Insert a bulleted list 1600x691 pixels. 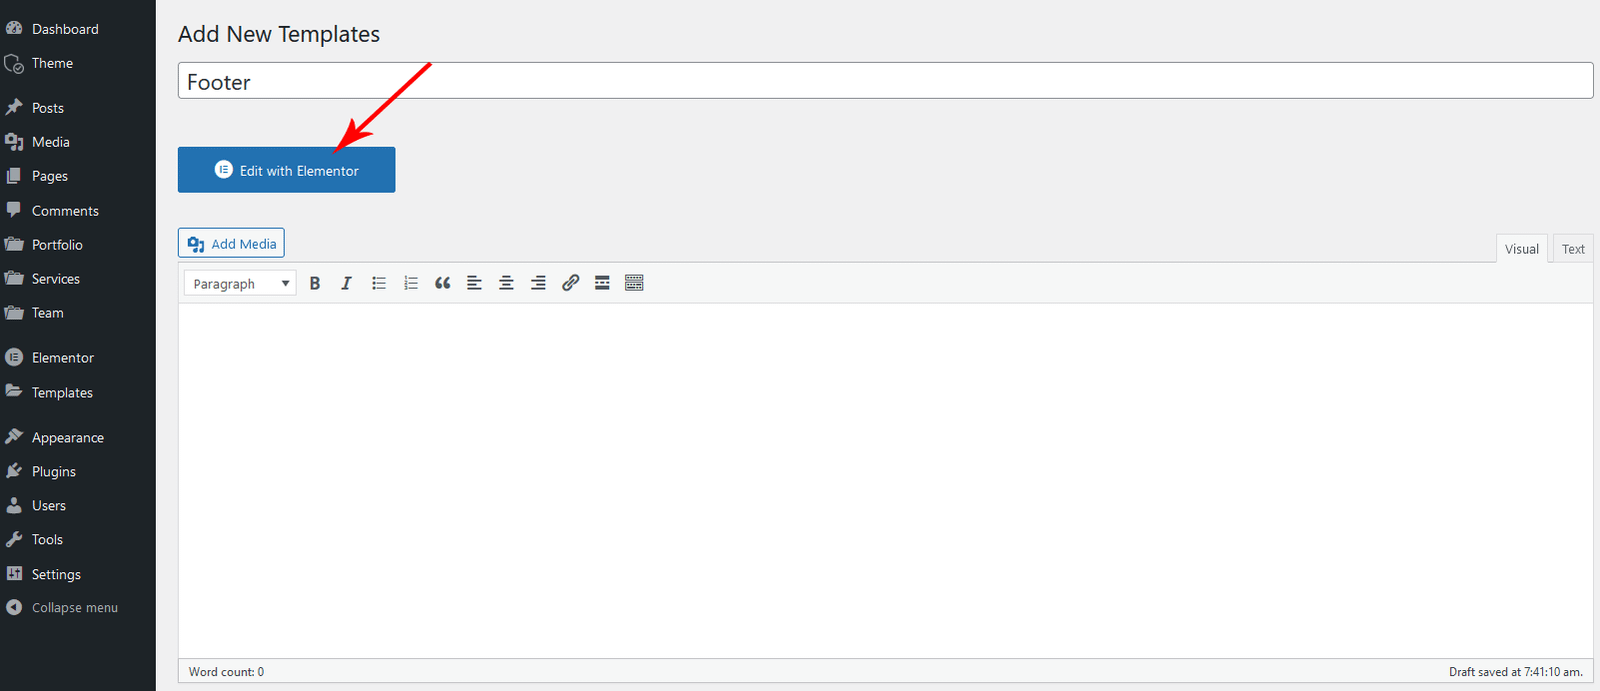379,283
